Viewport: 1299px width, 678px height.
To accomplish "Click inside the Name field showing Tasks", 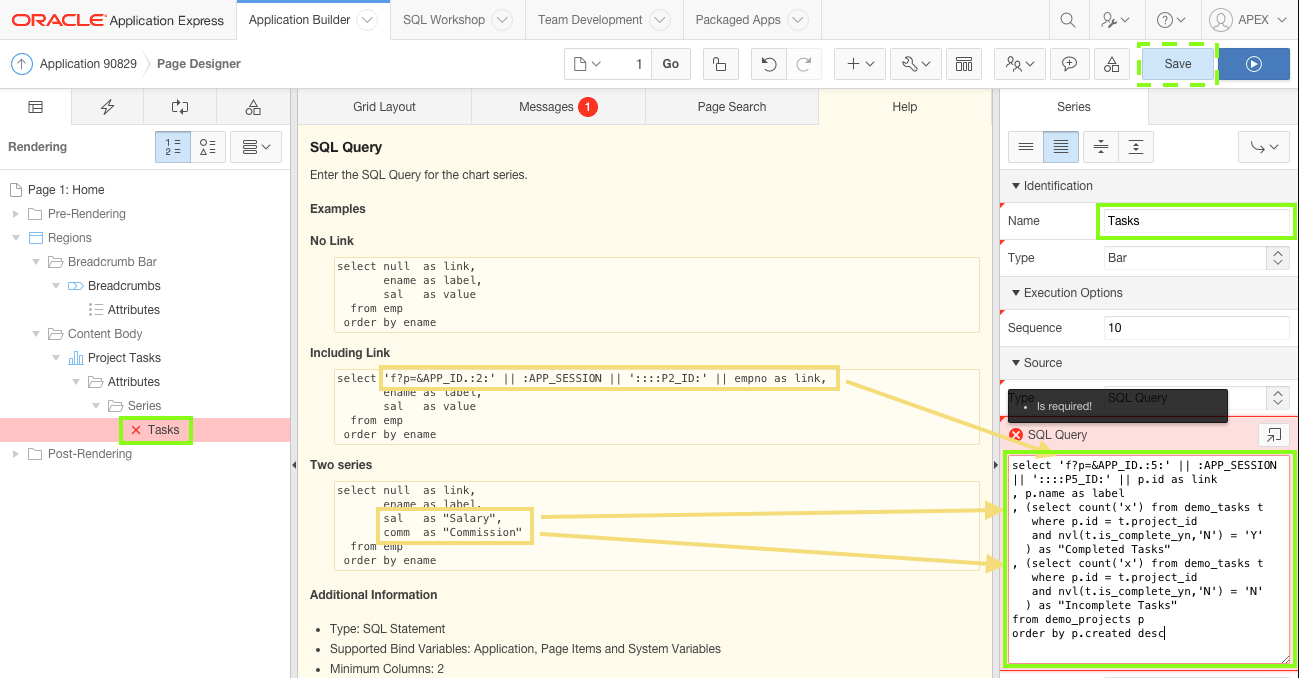I will pyautogui.click(x=1195, y=221).
